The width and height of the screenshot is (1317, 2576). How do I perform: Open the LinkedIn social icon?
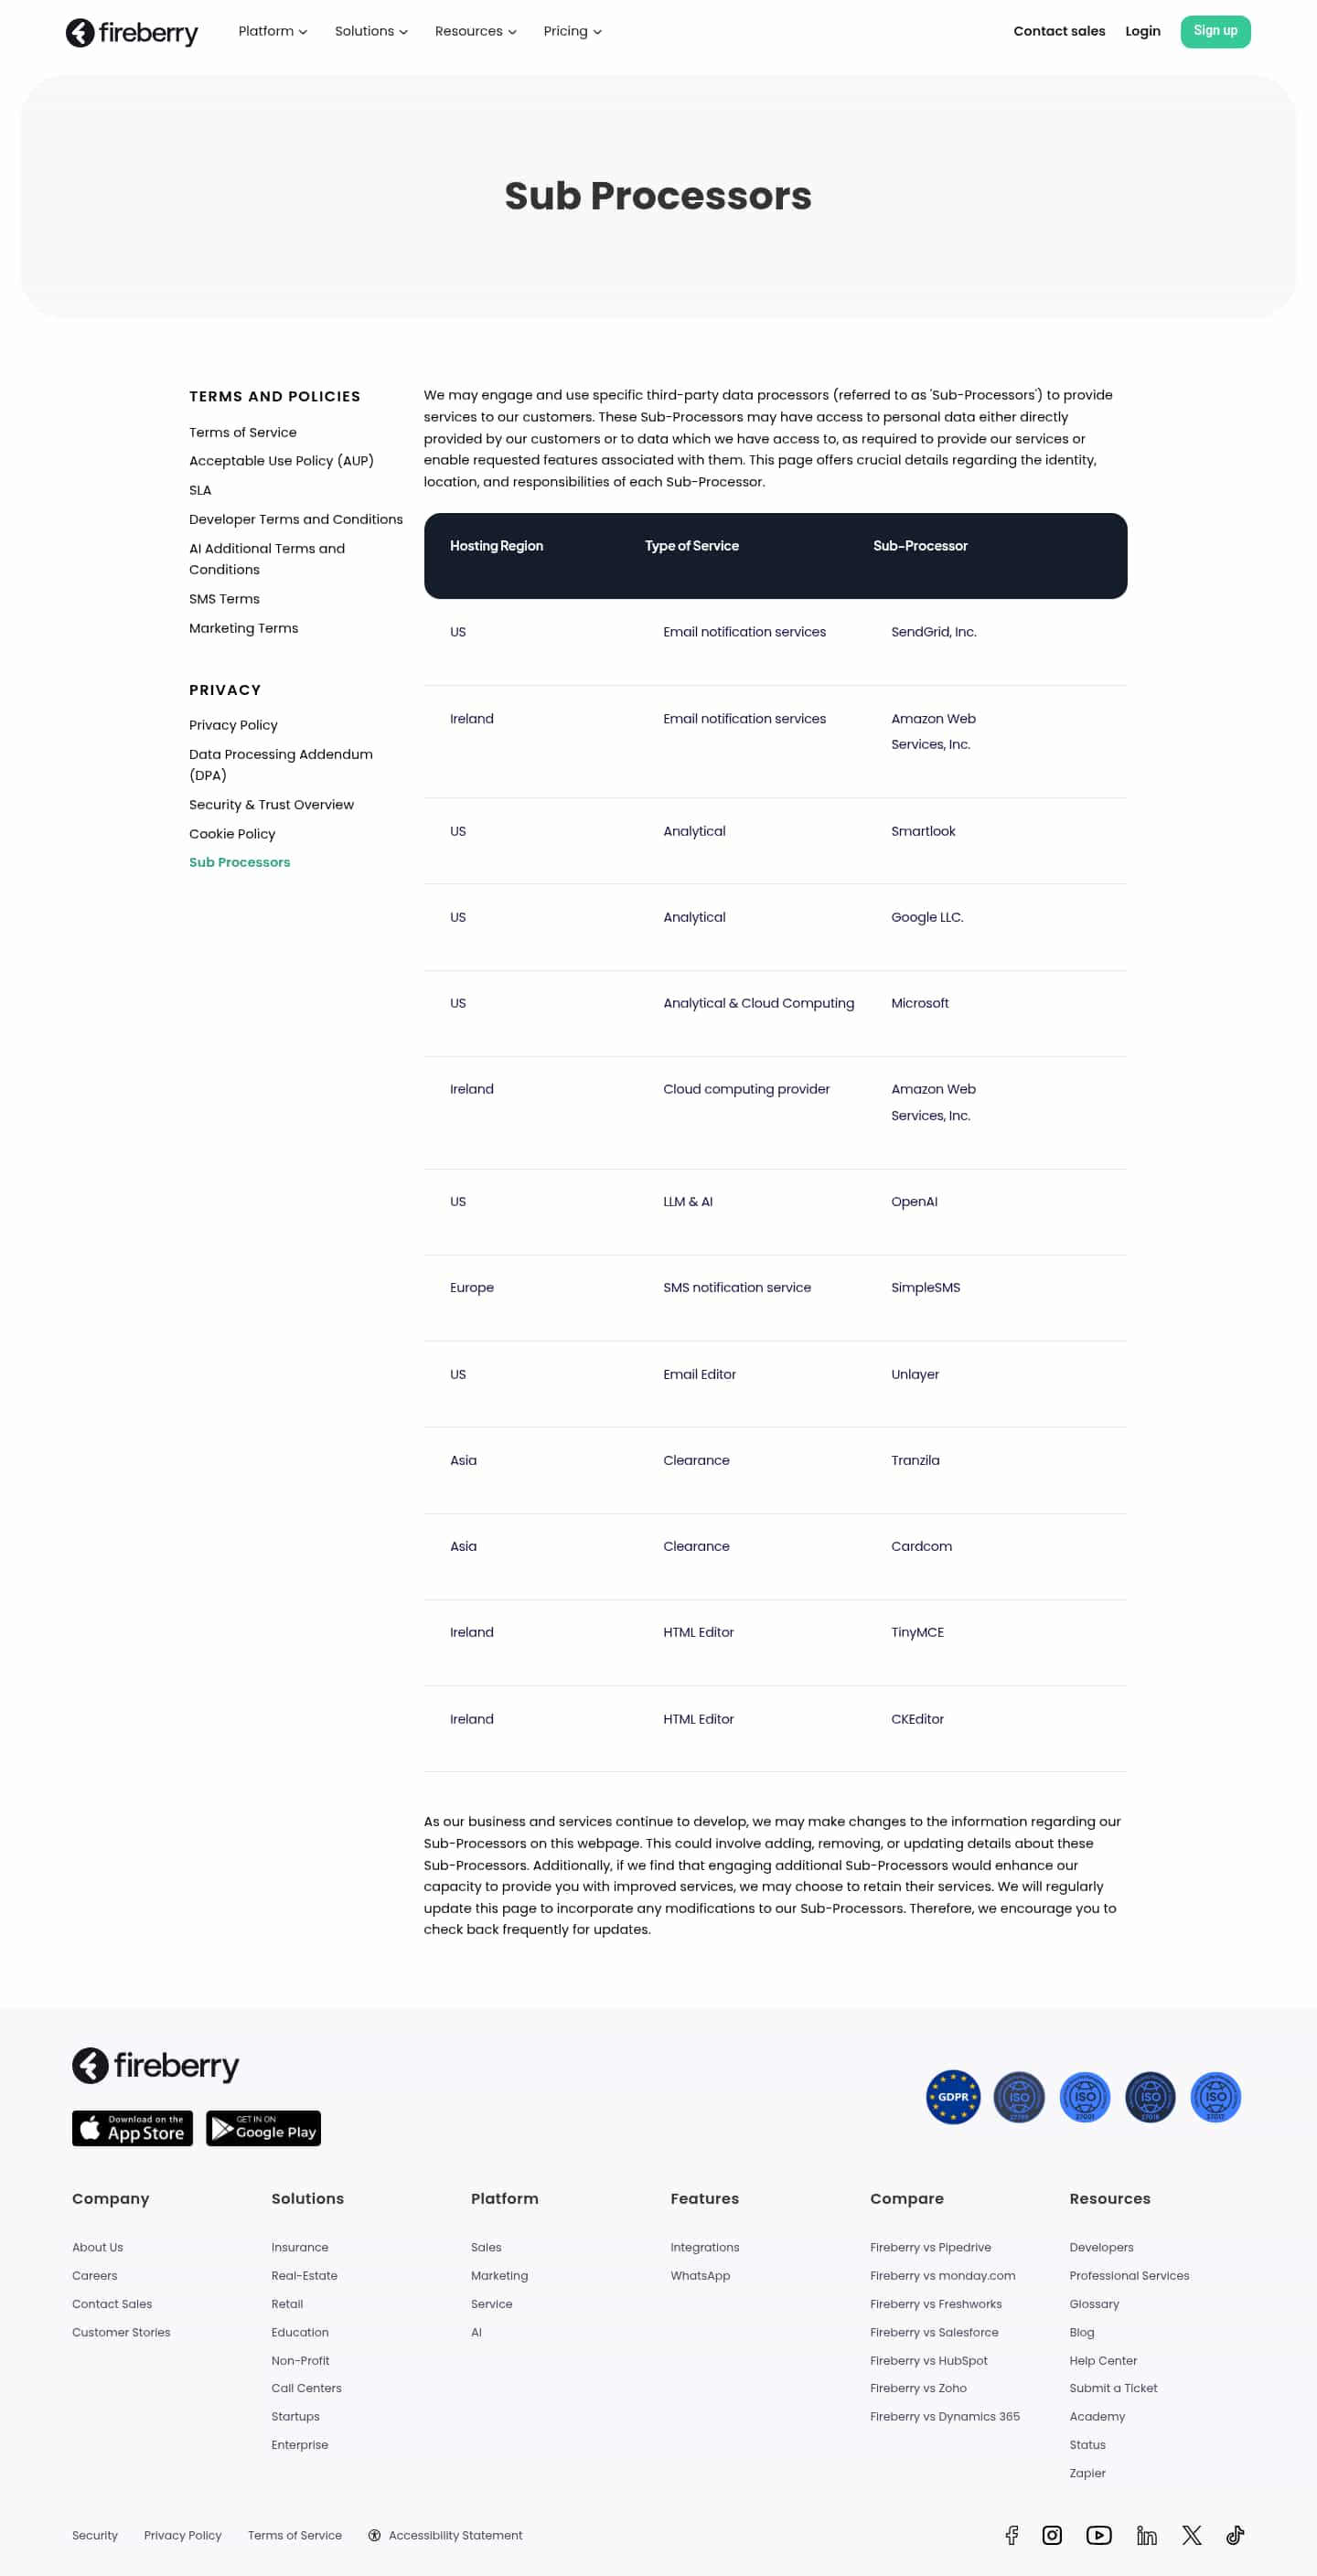[1146, 2534]
